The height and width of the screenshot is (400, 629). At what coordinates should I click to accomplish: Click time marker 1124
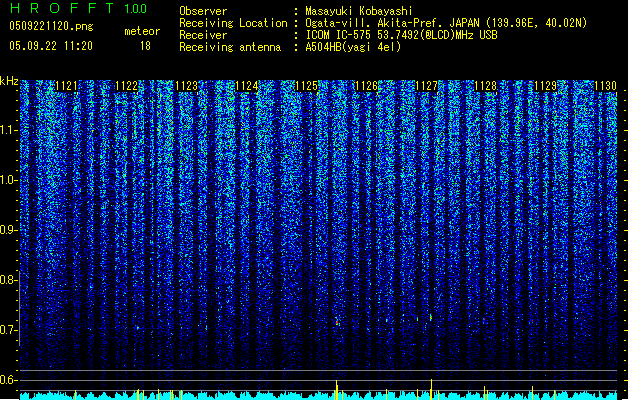click(246, 86)
